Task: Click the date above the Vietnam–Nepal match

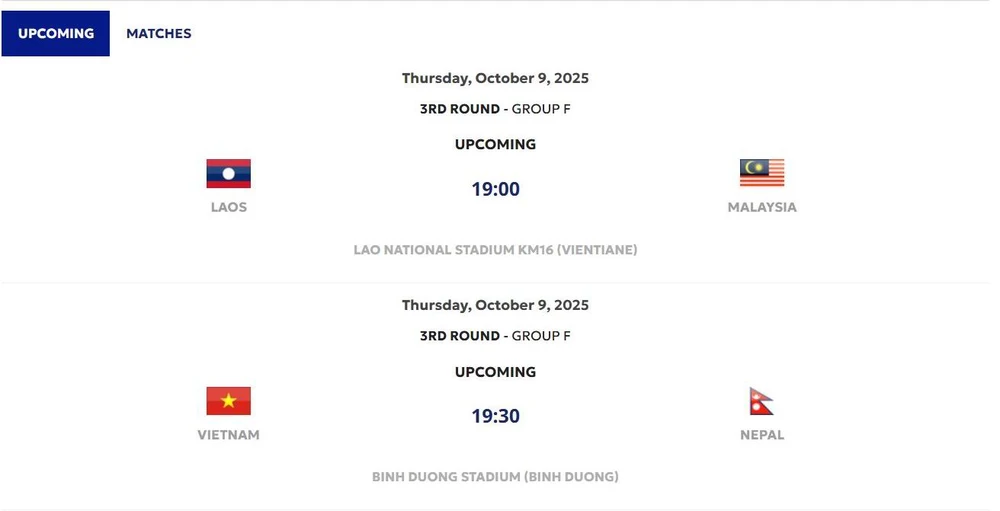Action: tap(495, 305)
